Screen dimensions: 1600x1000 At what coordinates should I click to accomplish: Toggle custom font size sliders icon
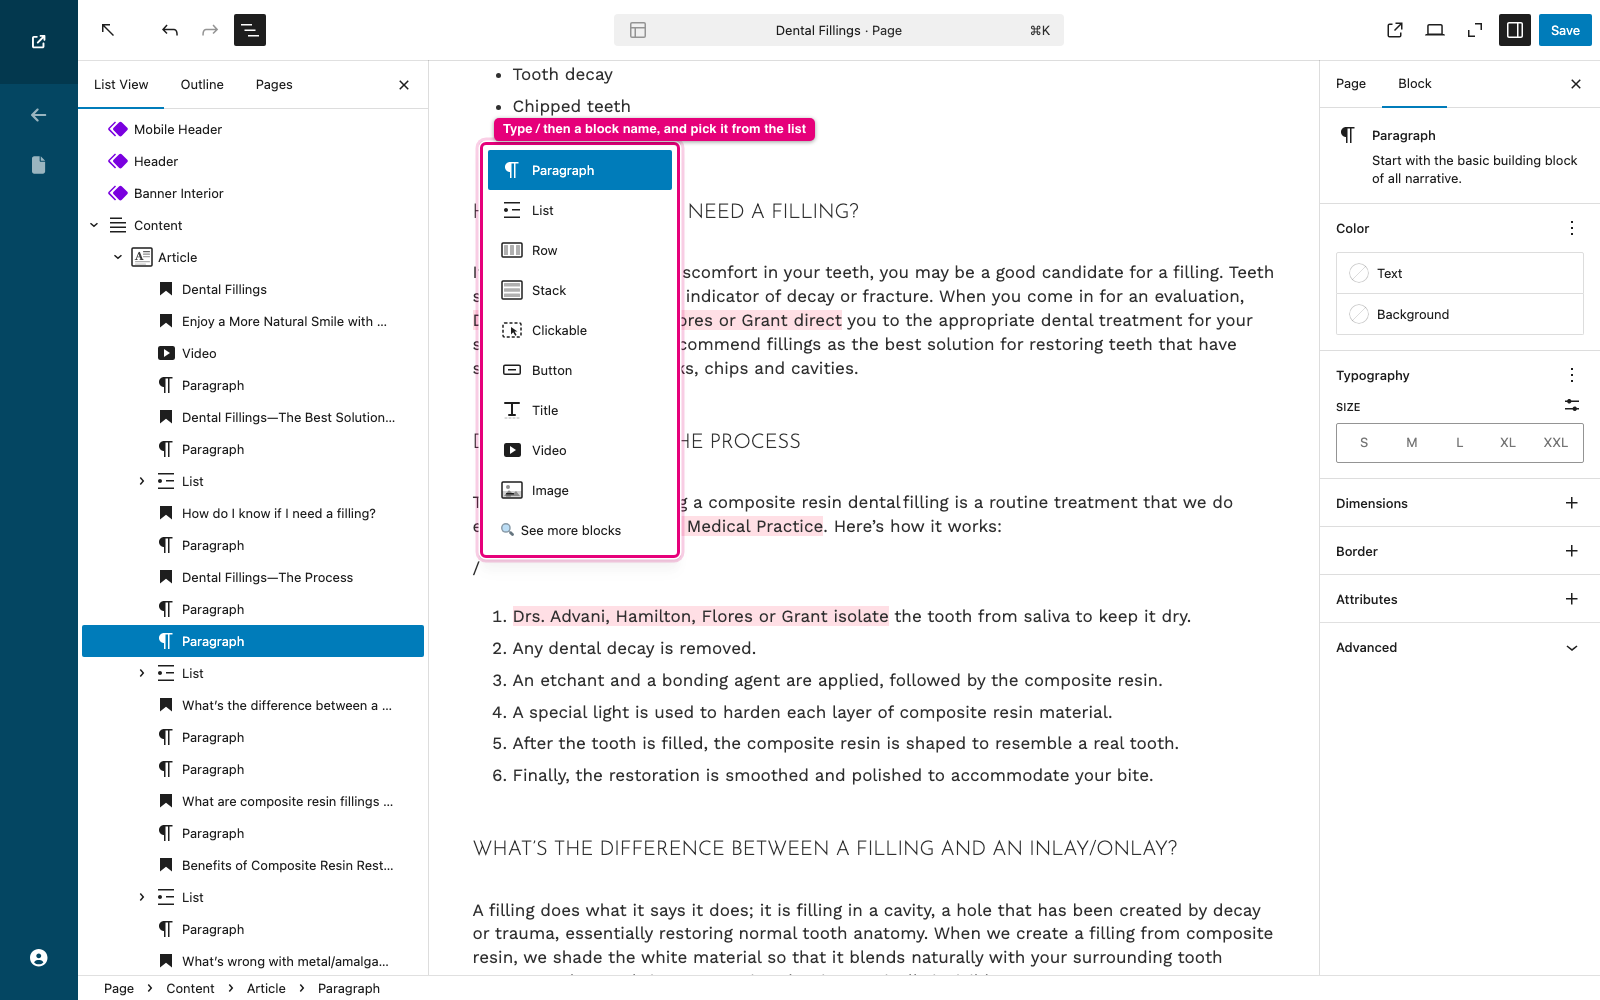click(x=1572, y=405)
